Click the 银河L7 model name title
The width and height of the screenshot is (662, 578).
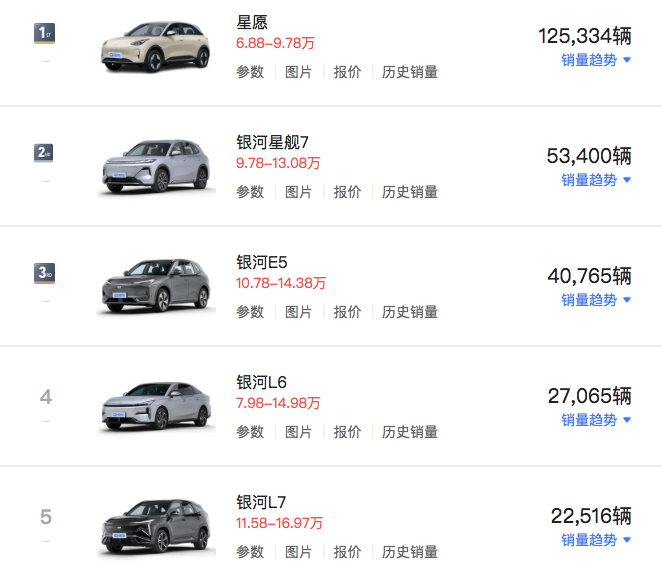click(x=261, y=502)
